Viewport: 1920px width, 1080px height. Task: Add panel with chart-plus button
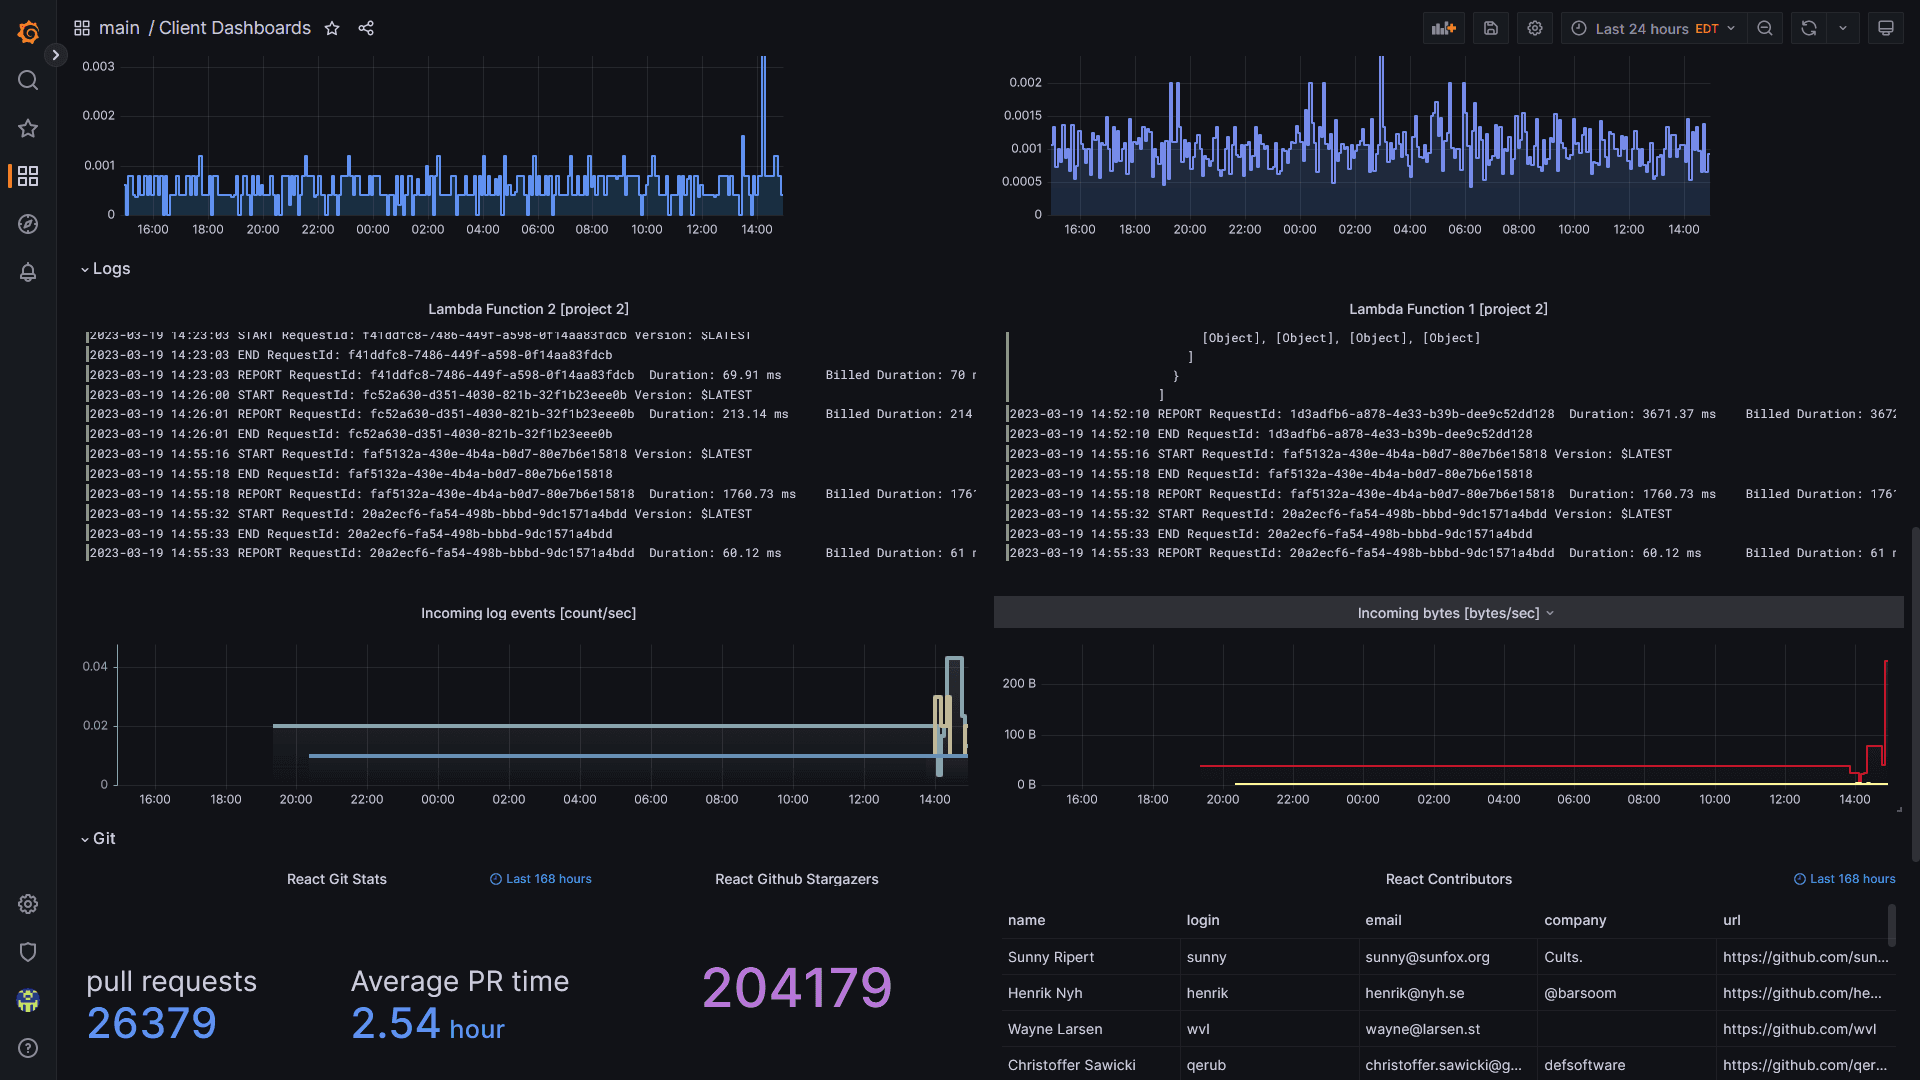(x=1443, y=28)
